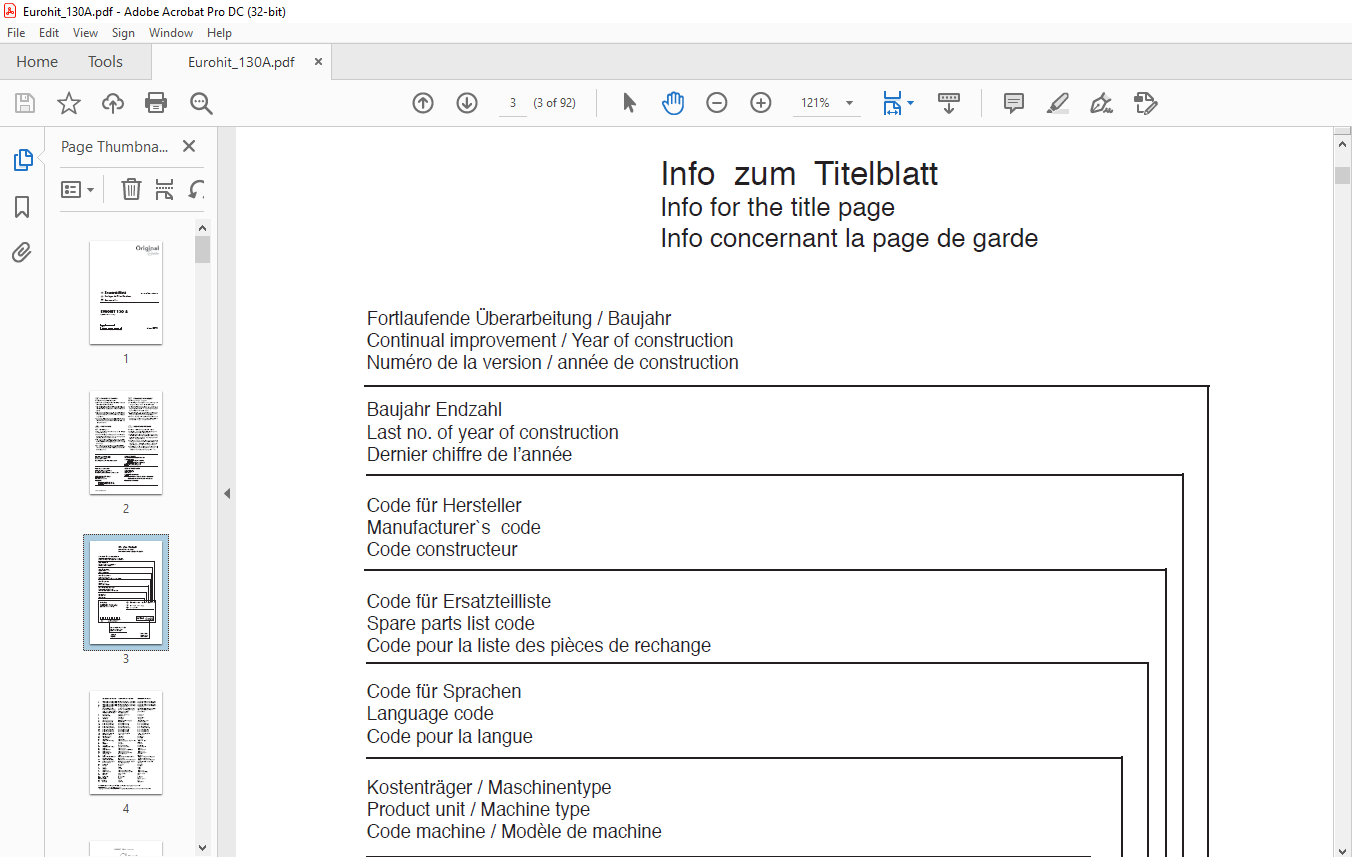Rotate page counterclockwise icon in thumbnails panel
1352x857 pixels.
click(x=197, y=189)
